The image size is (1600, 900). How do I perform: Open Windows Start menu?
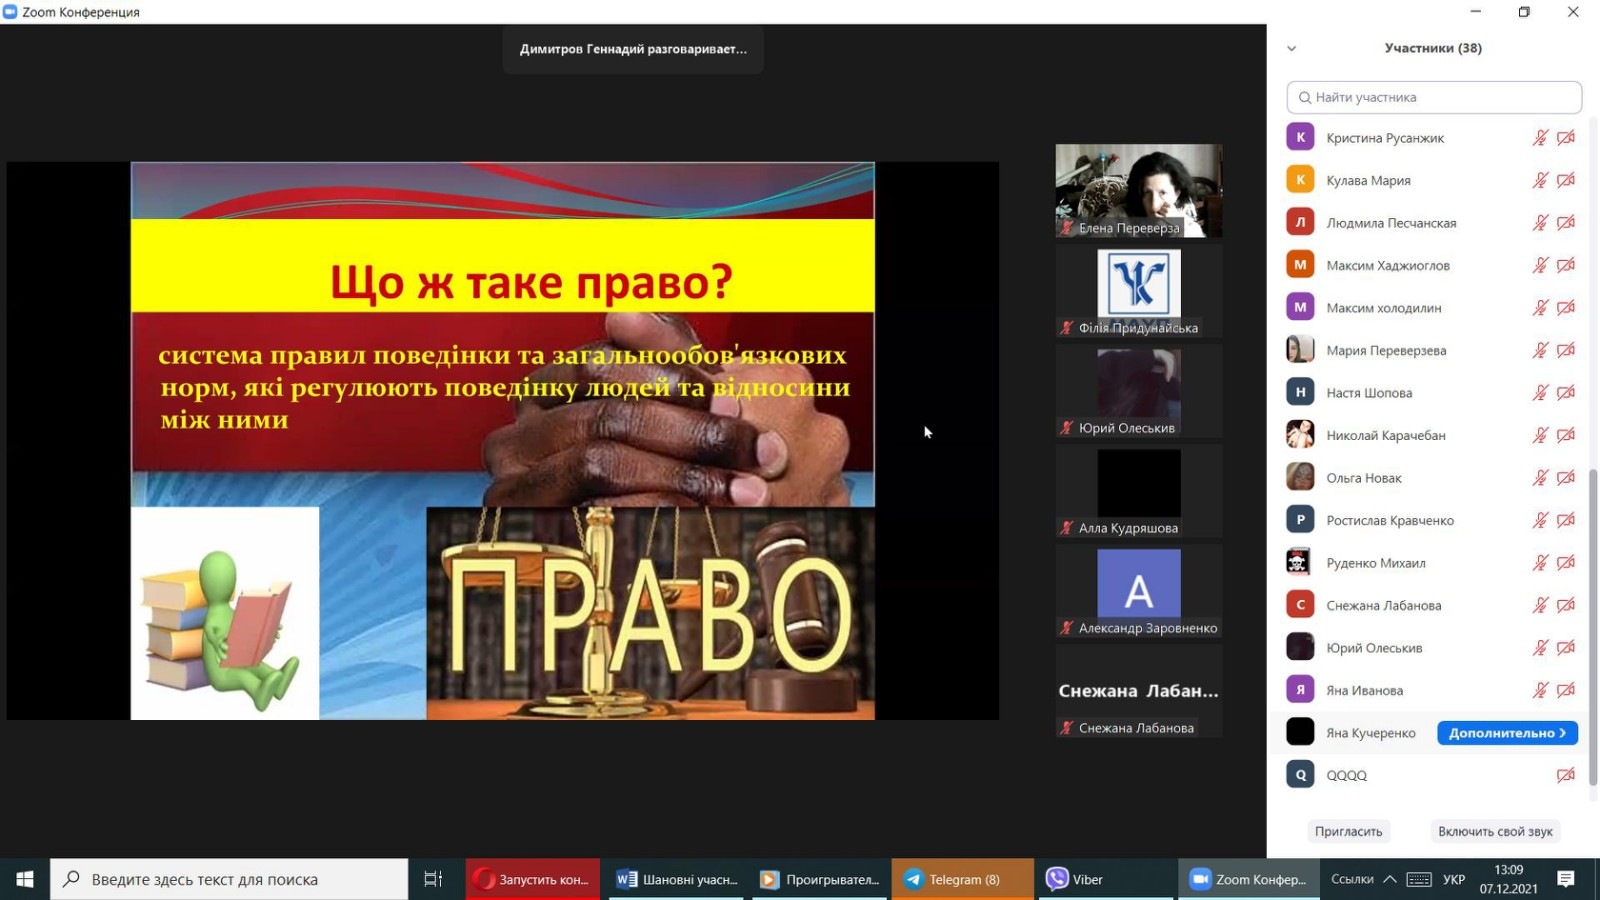(25, 879)
